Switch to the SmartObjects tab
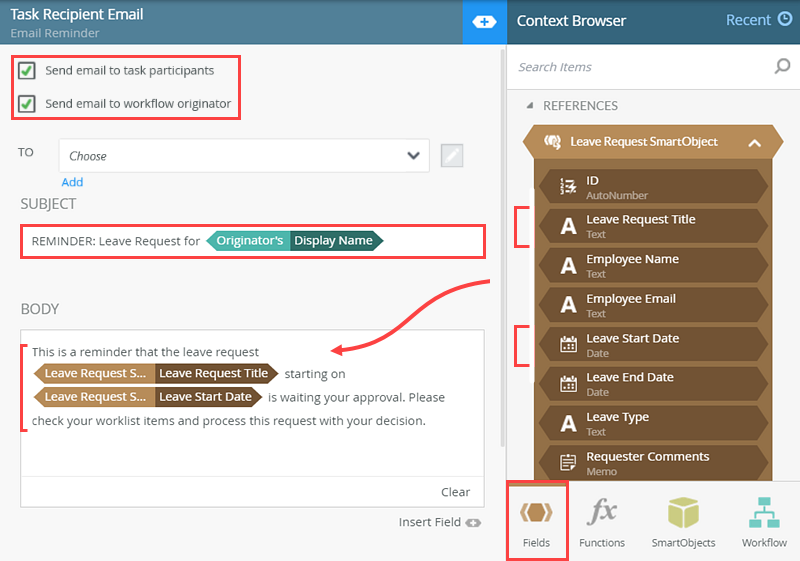 [x=683, y=521]
